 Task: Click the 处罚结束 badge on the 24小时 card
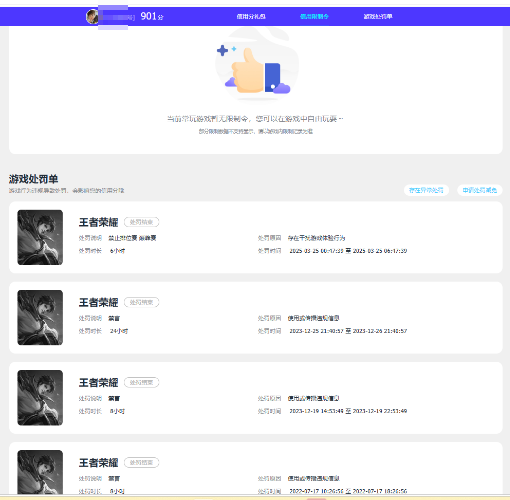(x=141, y=302)
